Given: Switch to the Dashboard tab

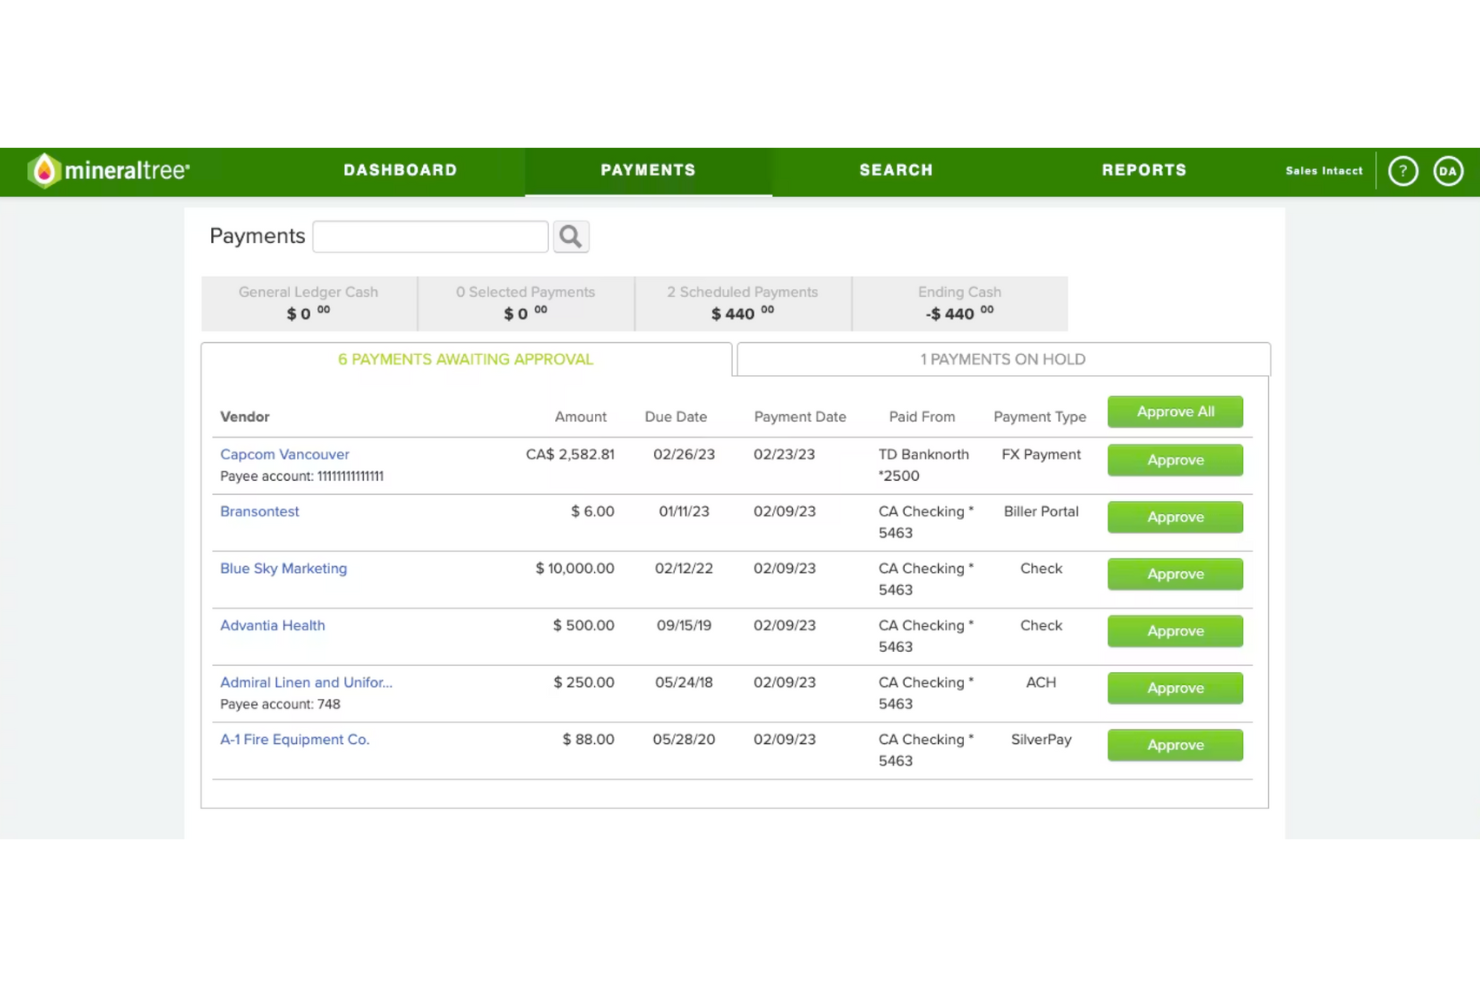Looking at the screenshot, I should coord(400,171).
